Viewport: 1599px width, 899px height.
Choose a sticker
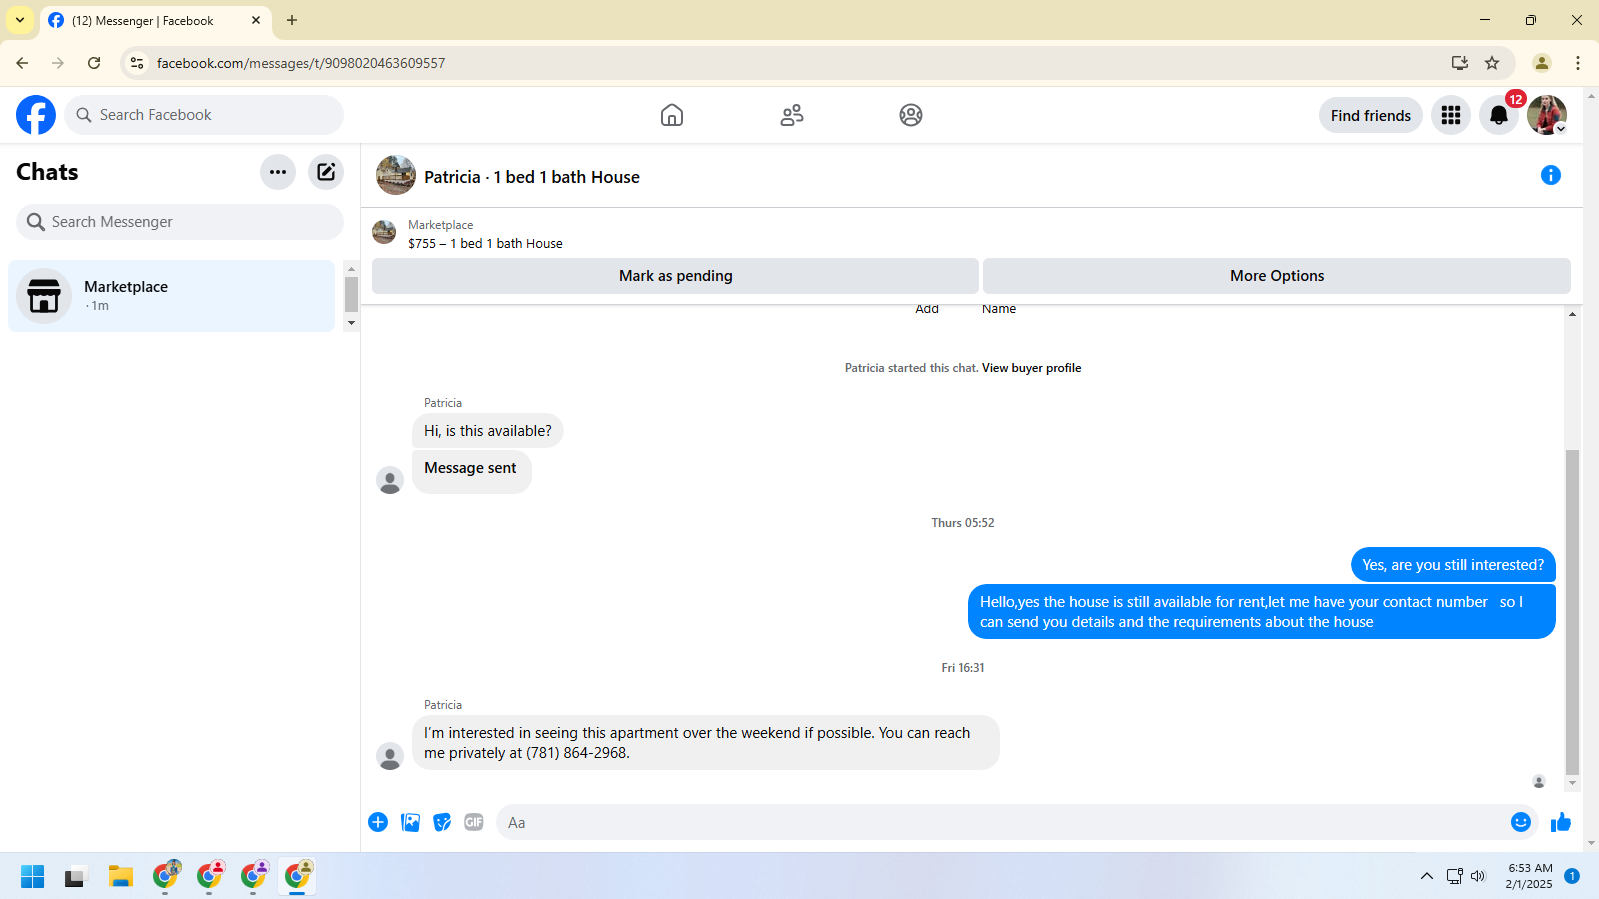[442, 822]
